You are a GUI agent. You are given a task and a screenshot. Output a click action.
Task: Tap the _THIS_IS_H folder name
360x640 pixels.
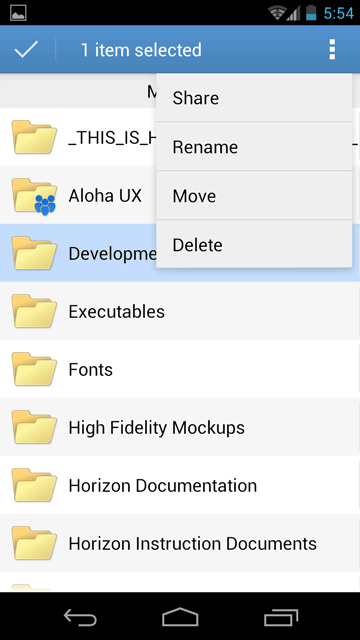112,138
